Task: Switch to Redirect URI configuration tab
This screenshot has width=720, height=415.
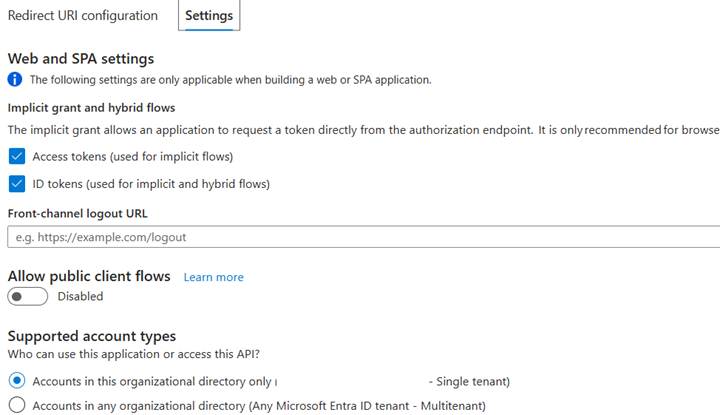Action: (x=83, y=16)
